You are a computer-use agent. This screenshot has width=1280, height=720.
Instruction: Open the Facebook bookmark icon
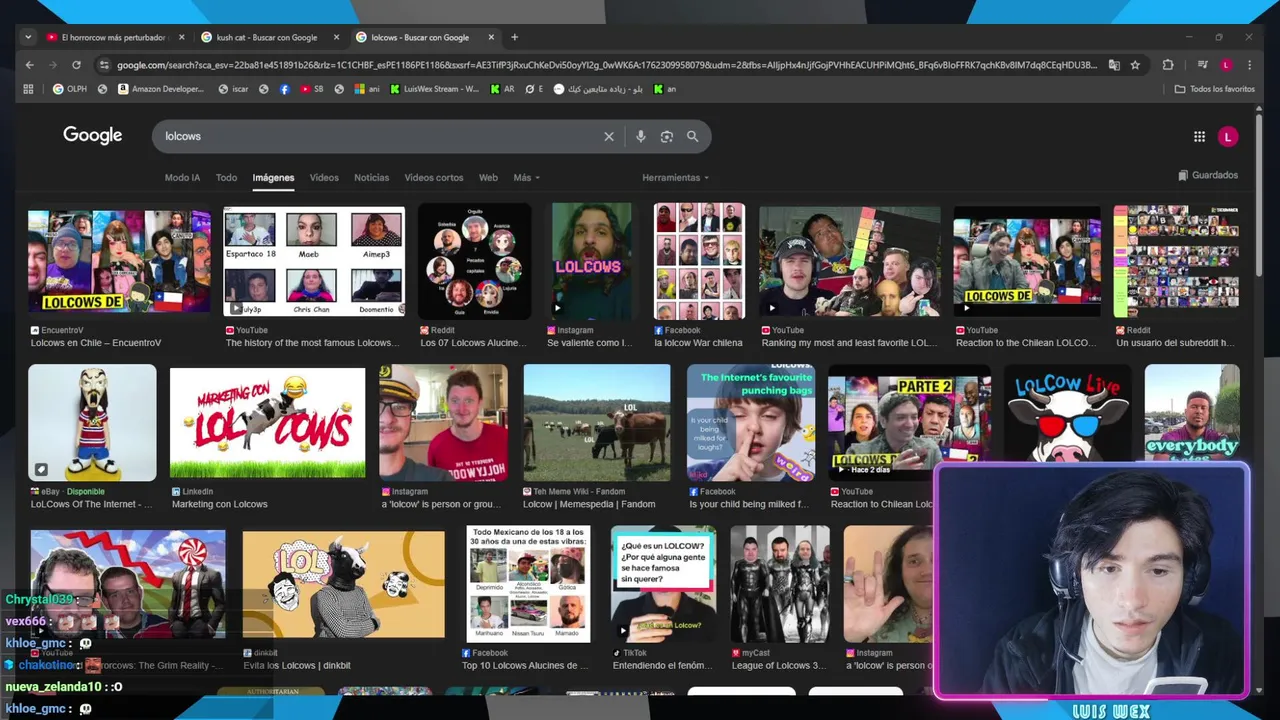(x=284, y=89)
